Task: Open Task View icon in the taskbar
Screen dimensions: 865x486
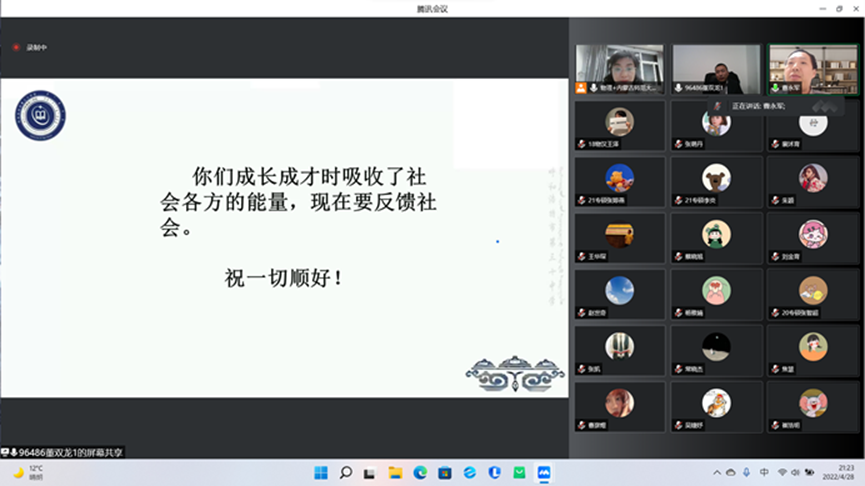Action: [370, 472]
